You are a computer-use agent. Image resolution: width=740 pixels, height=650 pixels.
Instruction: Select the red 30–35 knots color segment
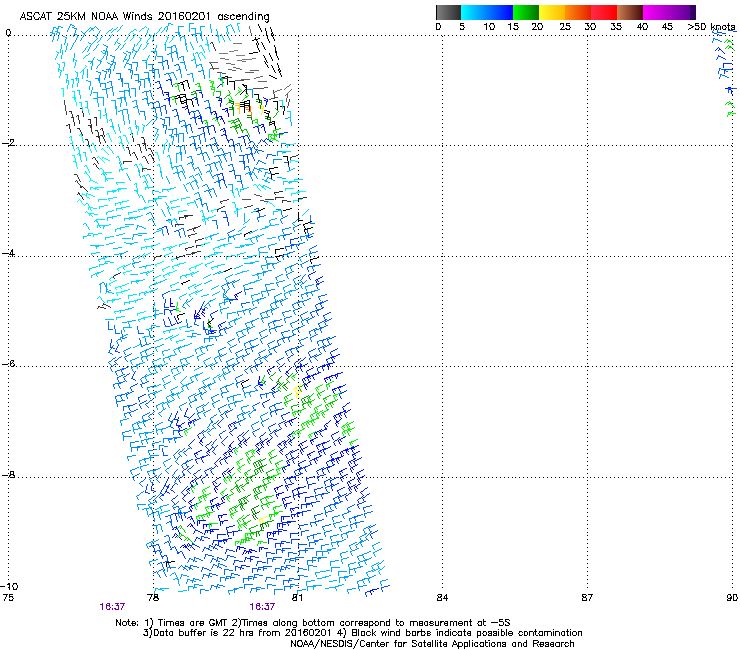tap(604, 12)
